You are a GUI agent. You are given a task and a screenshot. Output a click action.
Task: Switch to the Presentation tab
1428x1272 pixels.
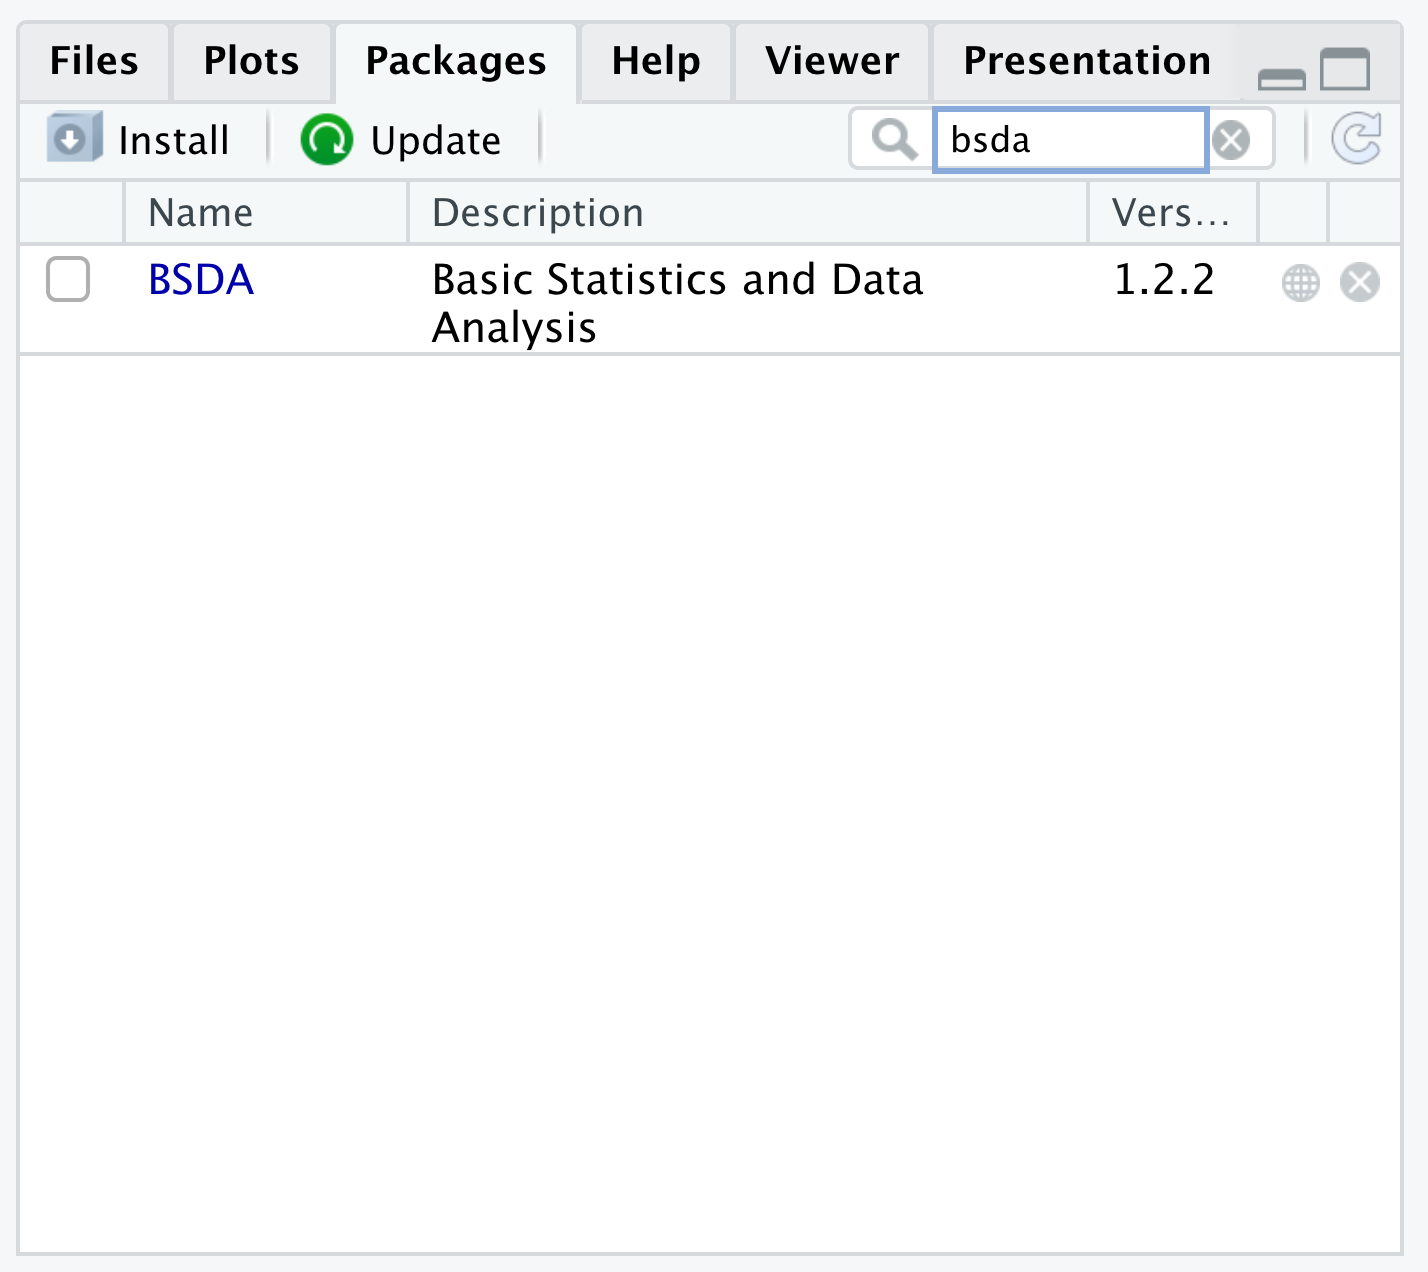1086,61
